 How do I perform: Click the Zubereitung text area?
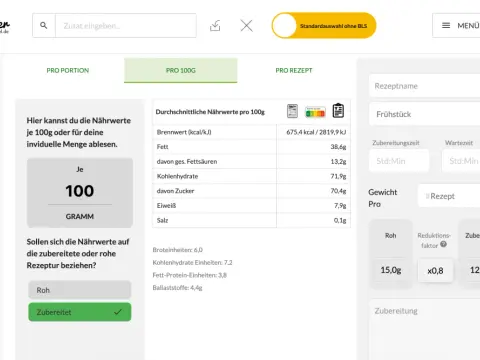click(424, 329)
